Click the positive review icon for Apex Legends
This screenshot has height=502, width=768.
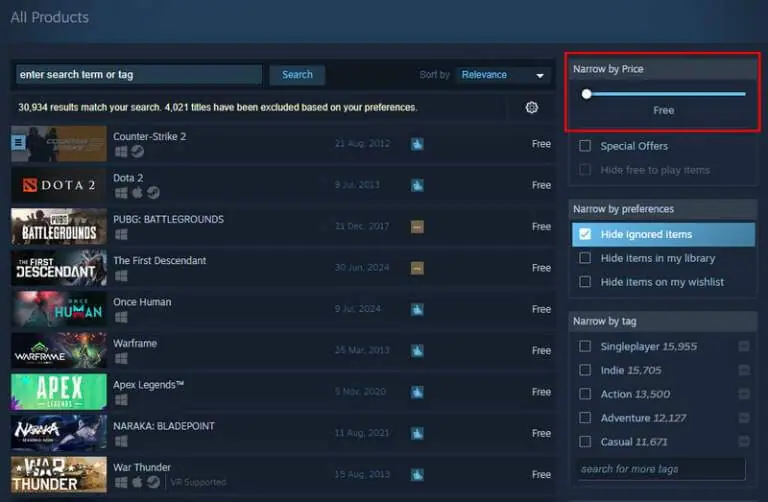pyautogui.click(x=417, y=392)
